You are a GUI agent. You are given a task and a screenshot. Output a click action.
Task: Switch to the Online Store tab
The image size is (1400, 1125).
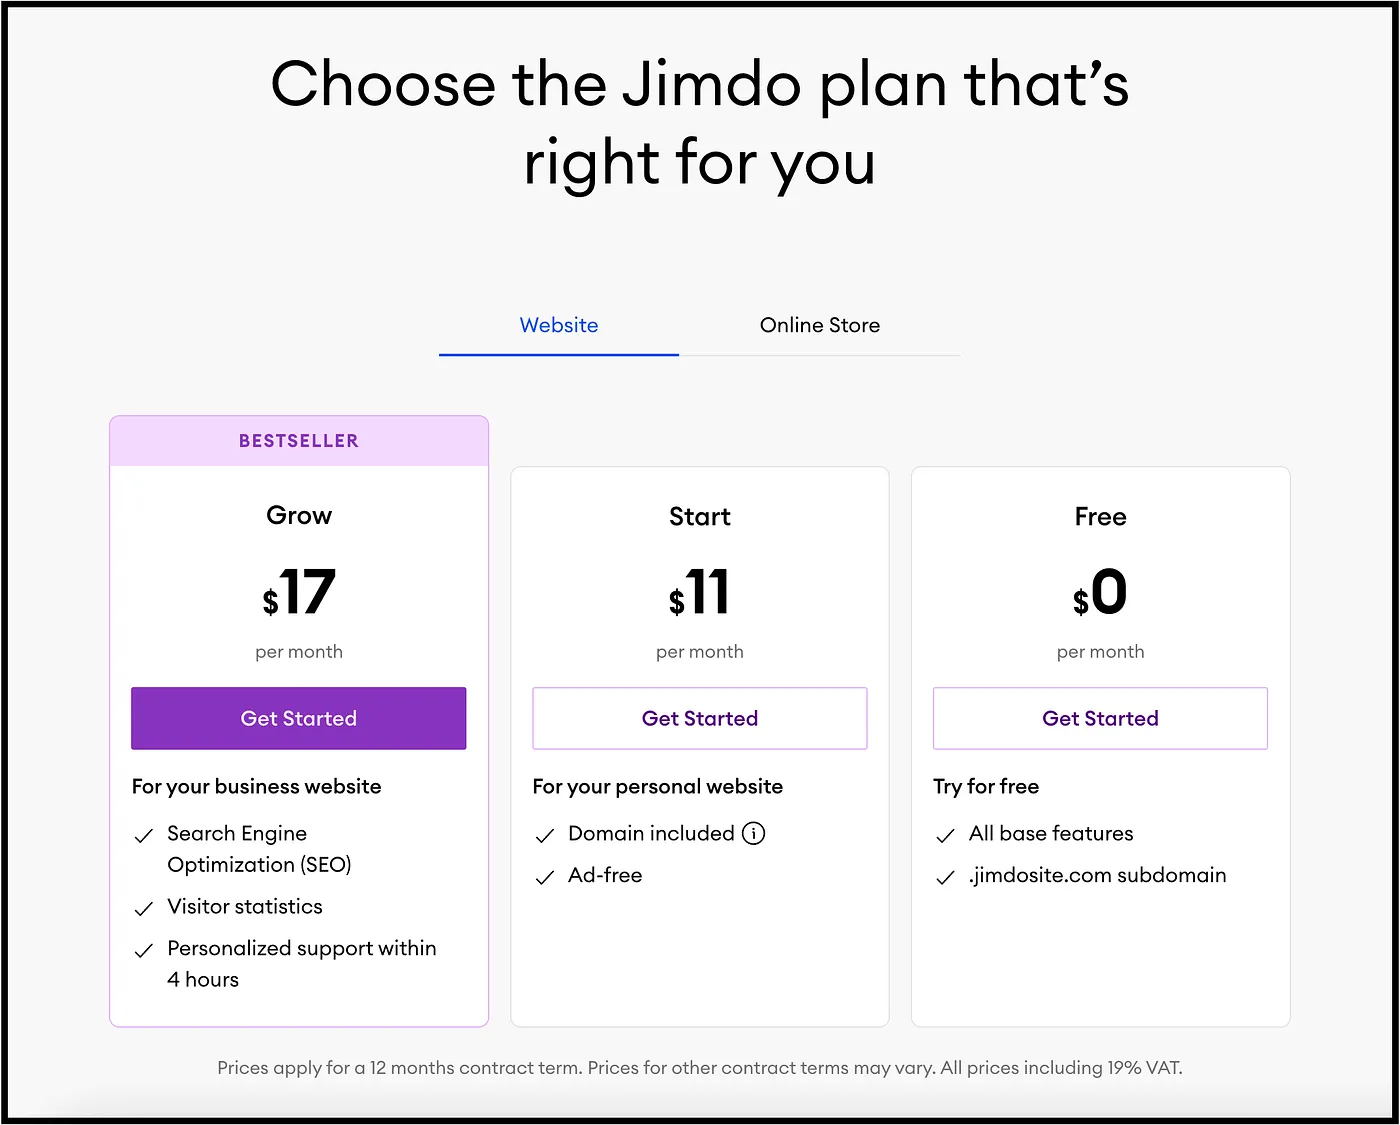click(820, 325)
